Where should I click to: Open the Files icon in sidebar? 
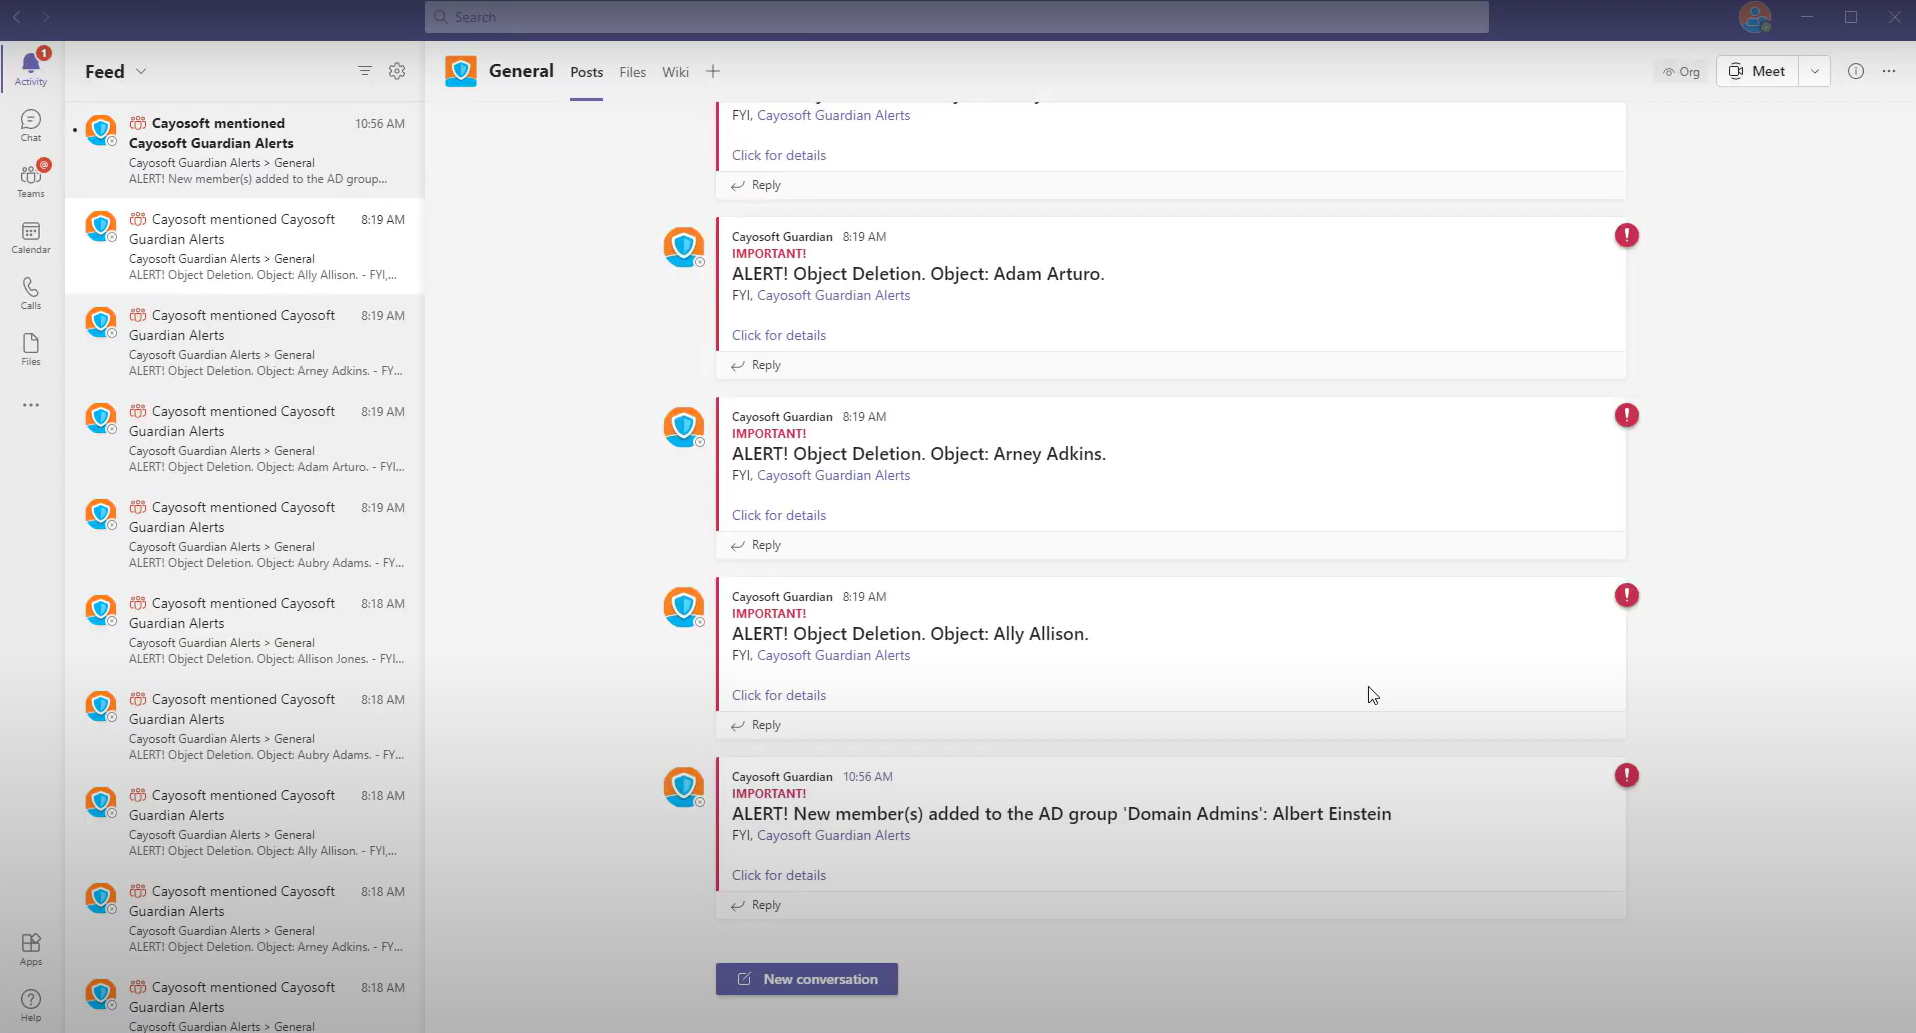tap(31, 348)
